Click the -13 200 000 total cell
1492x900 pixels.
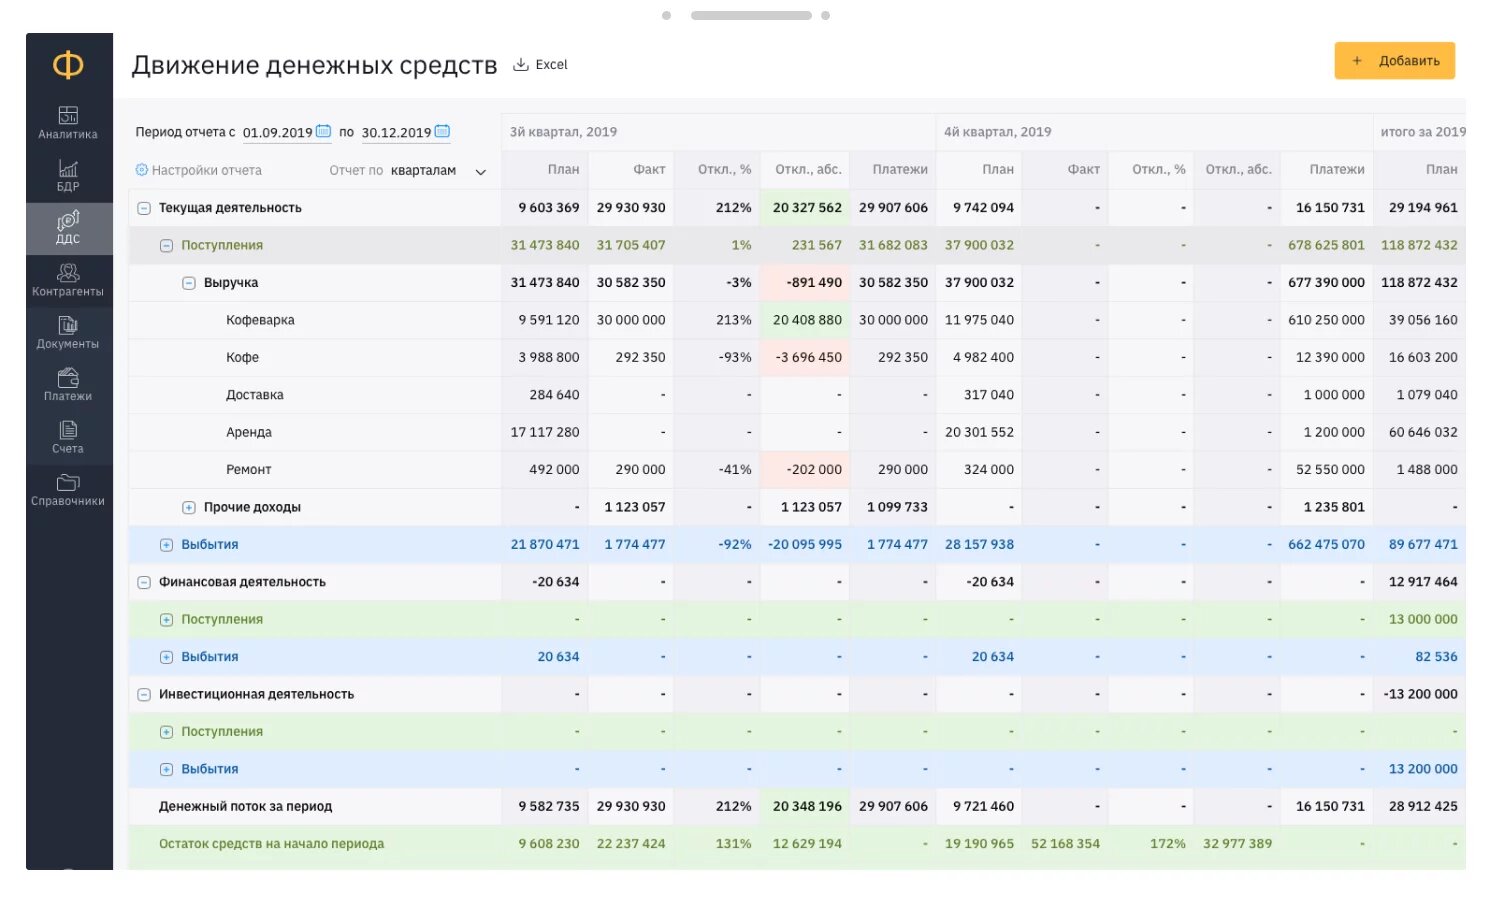(x=1419, y=694)
